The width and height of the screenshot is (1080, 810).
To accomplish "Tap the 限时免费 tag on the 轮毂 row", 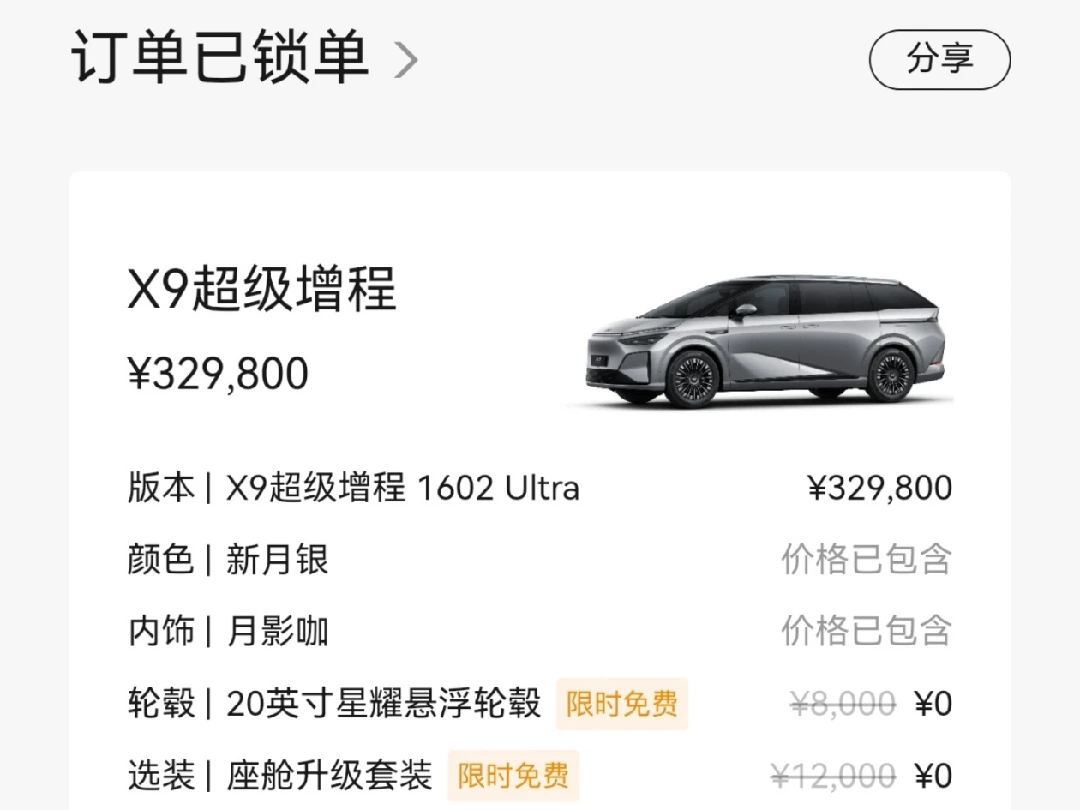I will point(622,704).
